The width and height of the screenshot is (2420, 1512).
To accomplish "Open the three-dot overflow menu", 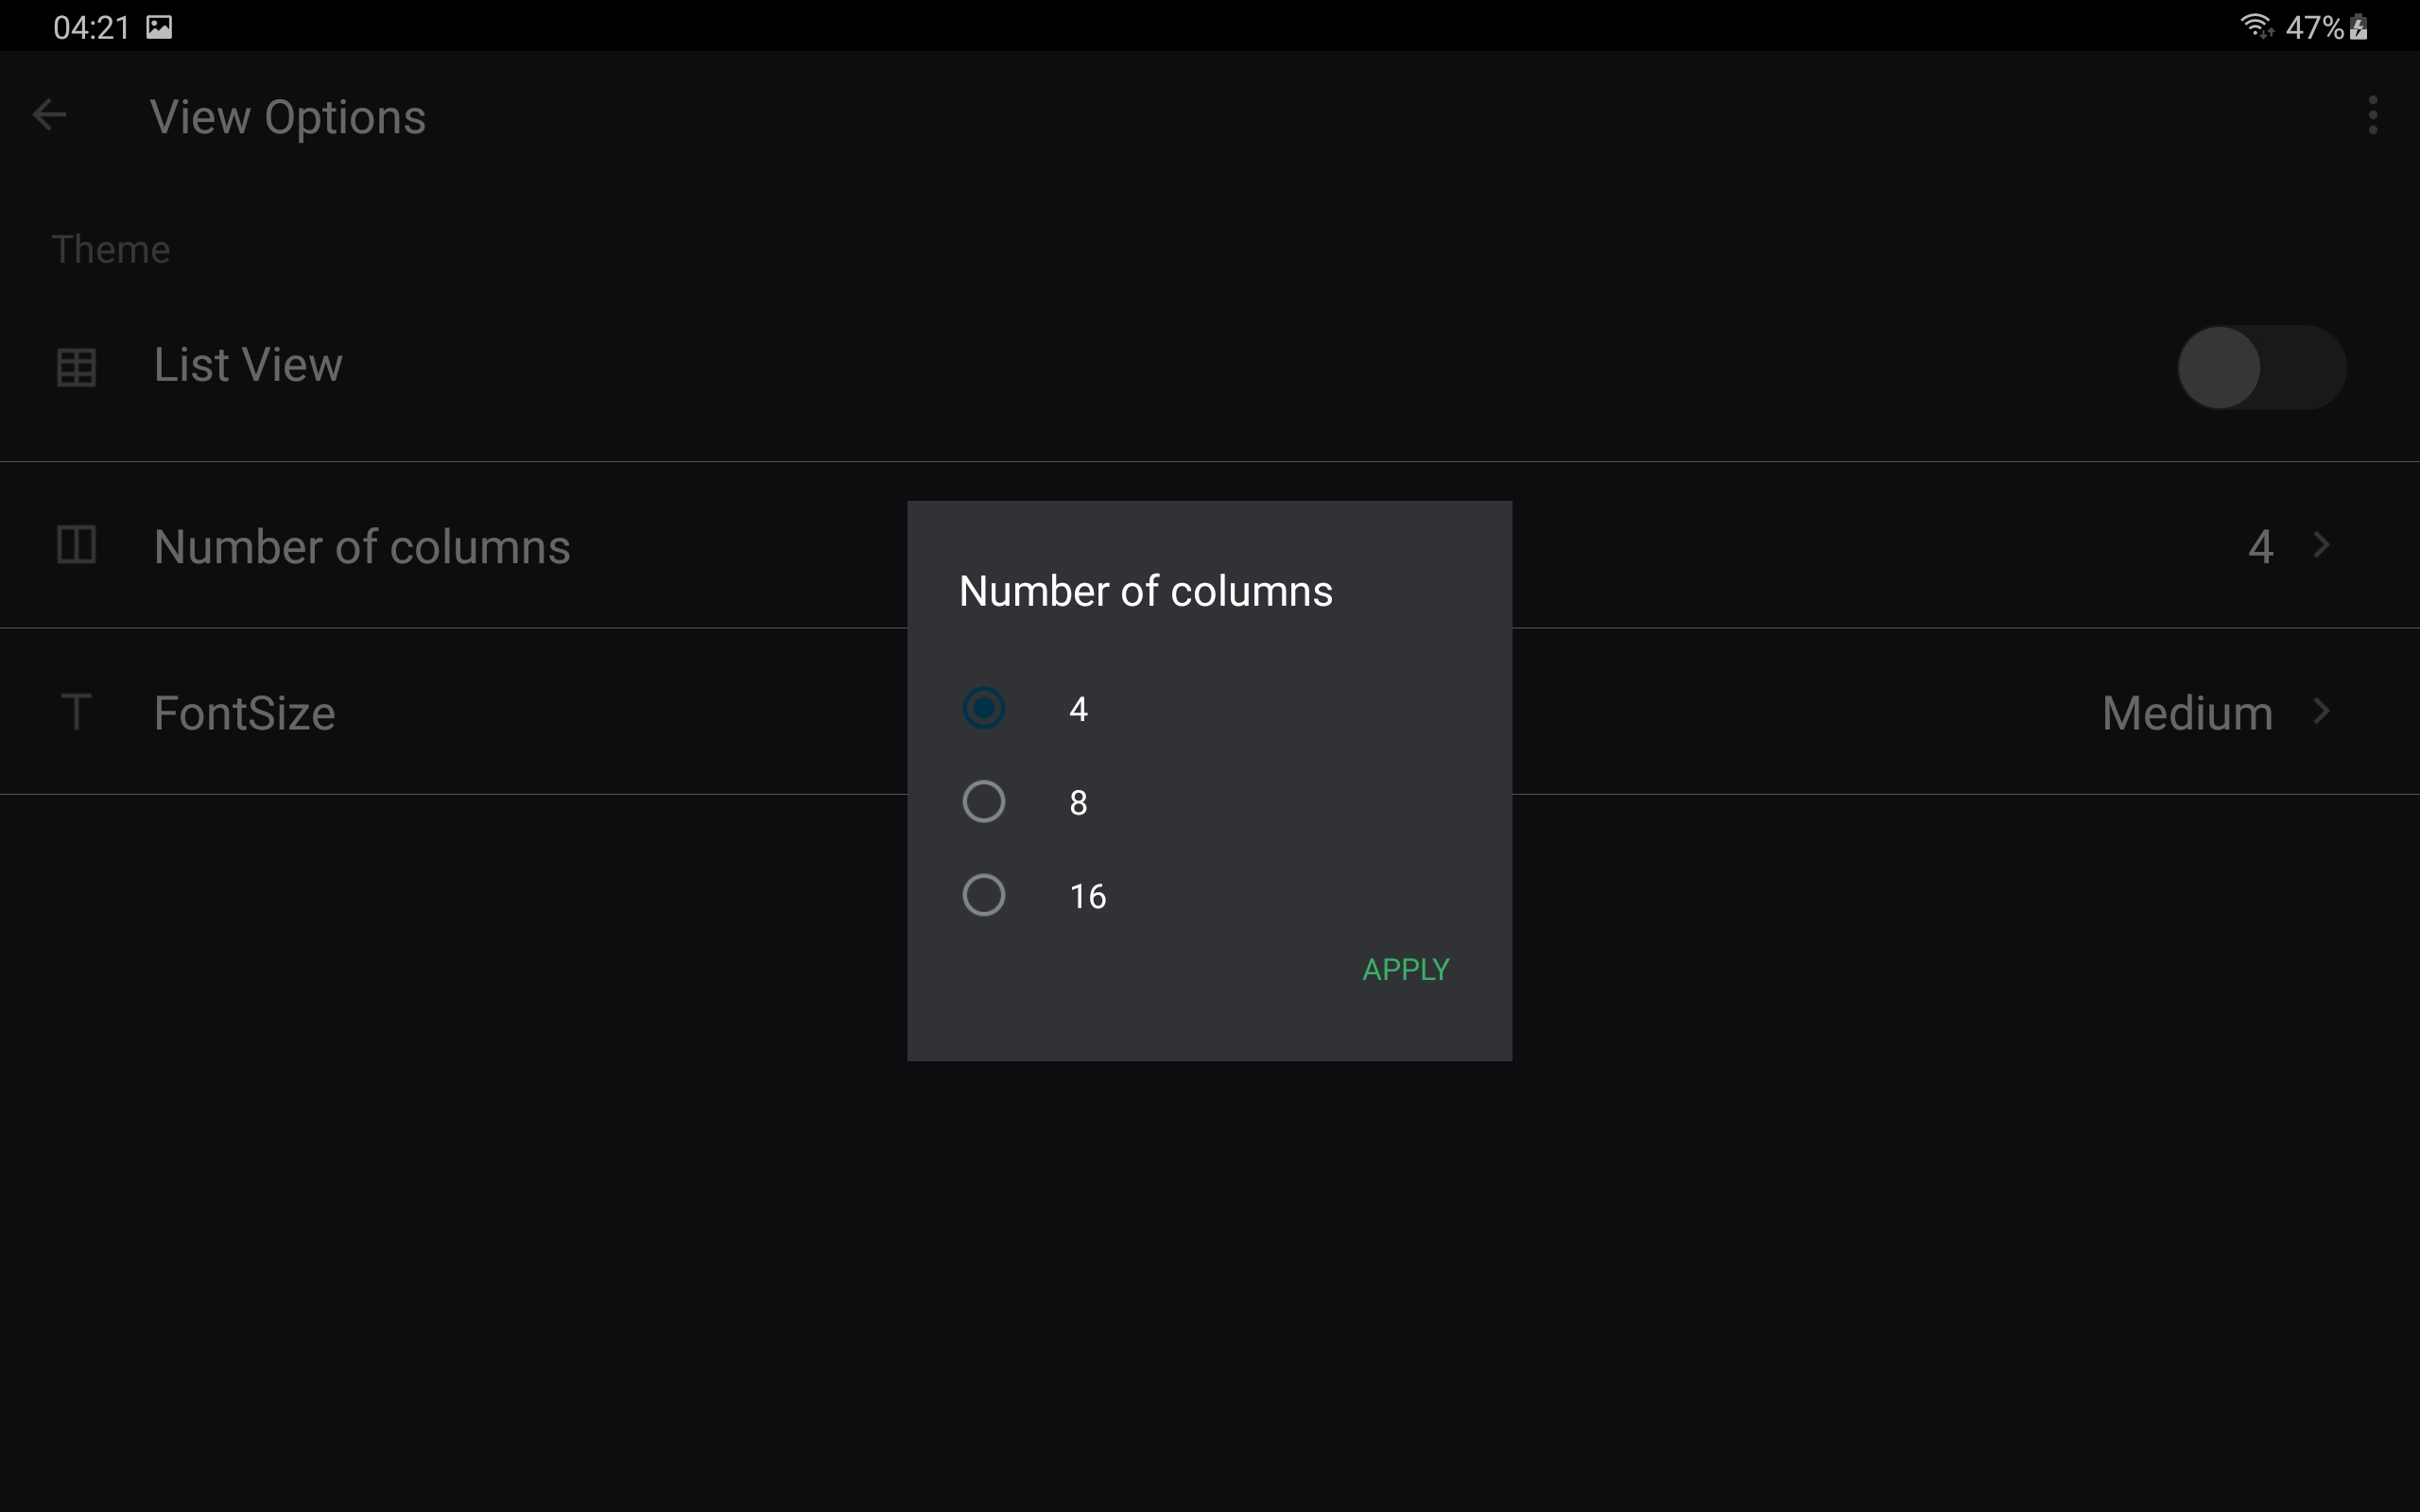I will pos(2372,115).
